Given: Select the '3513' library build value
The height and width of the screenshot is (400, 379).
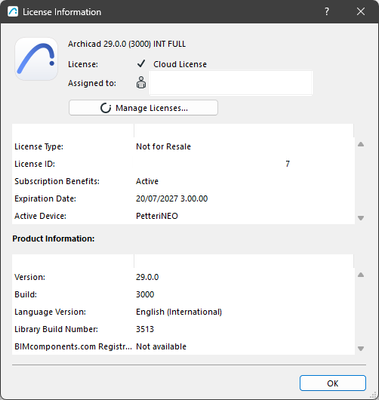Looking at the screenshot, I should [145, 329].
